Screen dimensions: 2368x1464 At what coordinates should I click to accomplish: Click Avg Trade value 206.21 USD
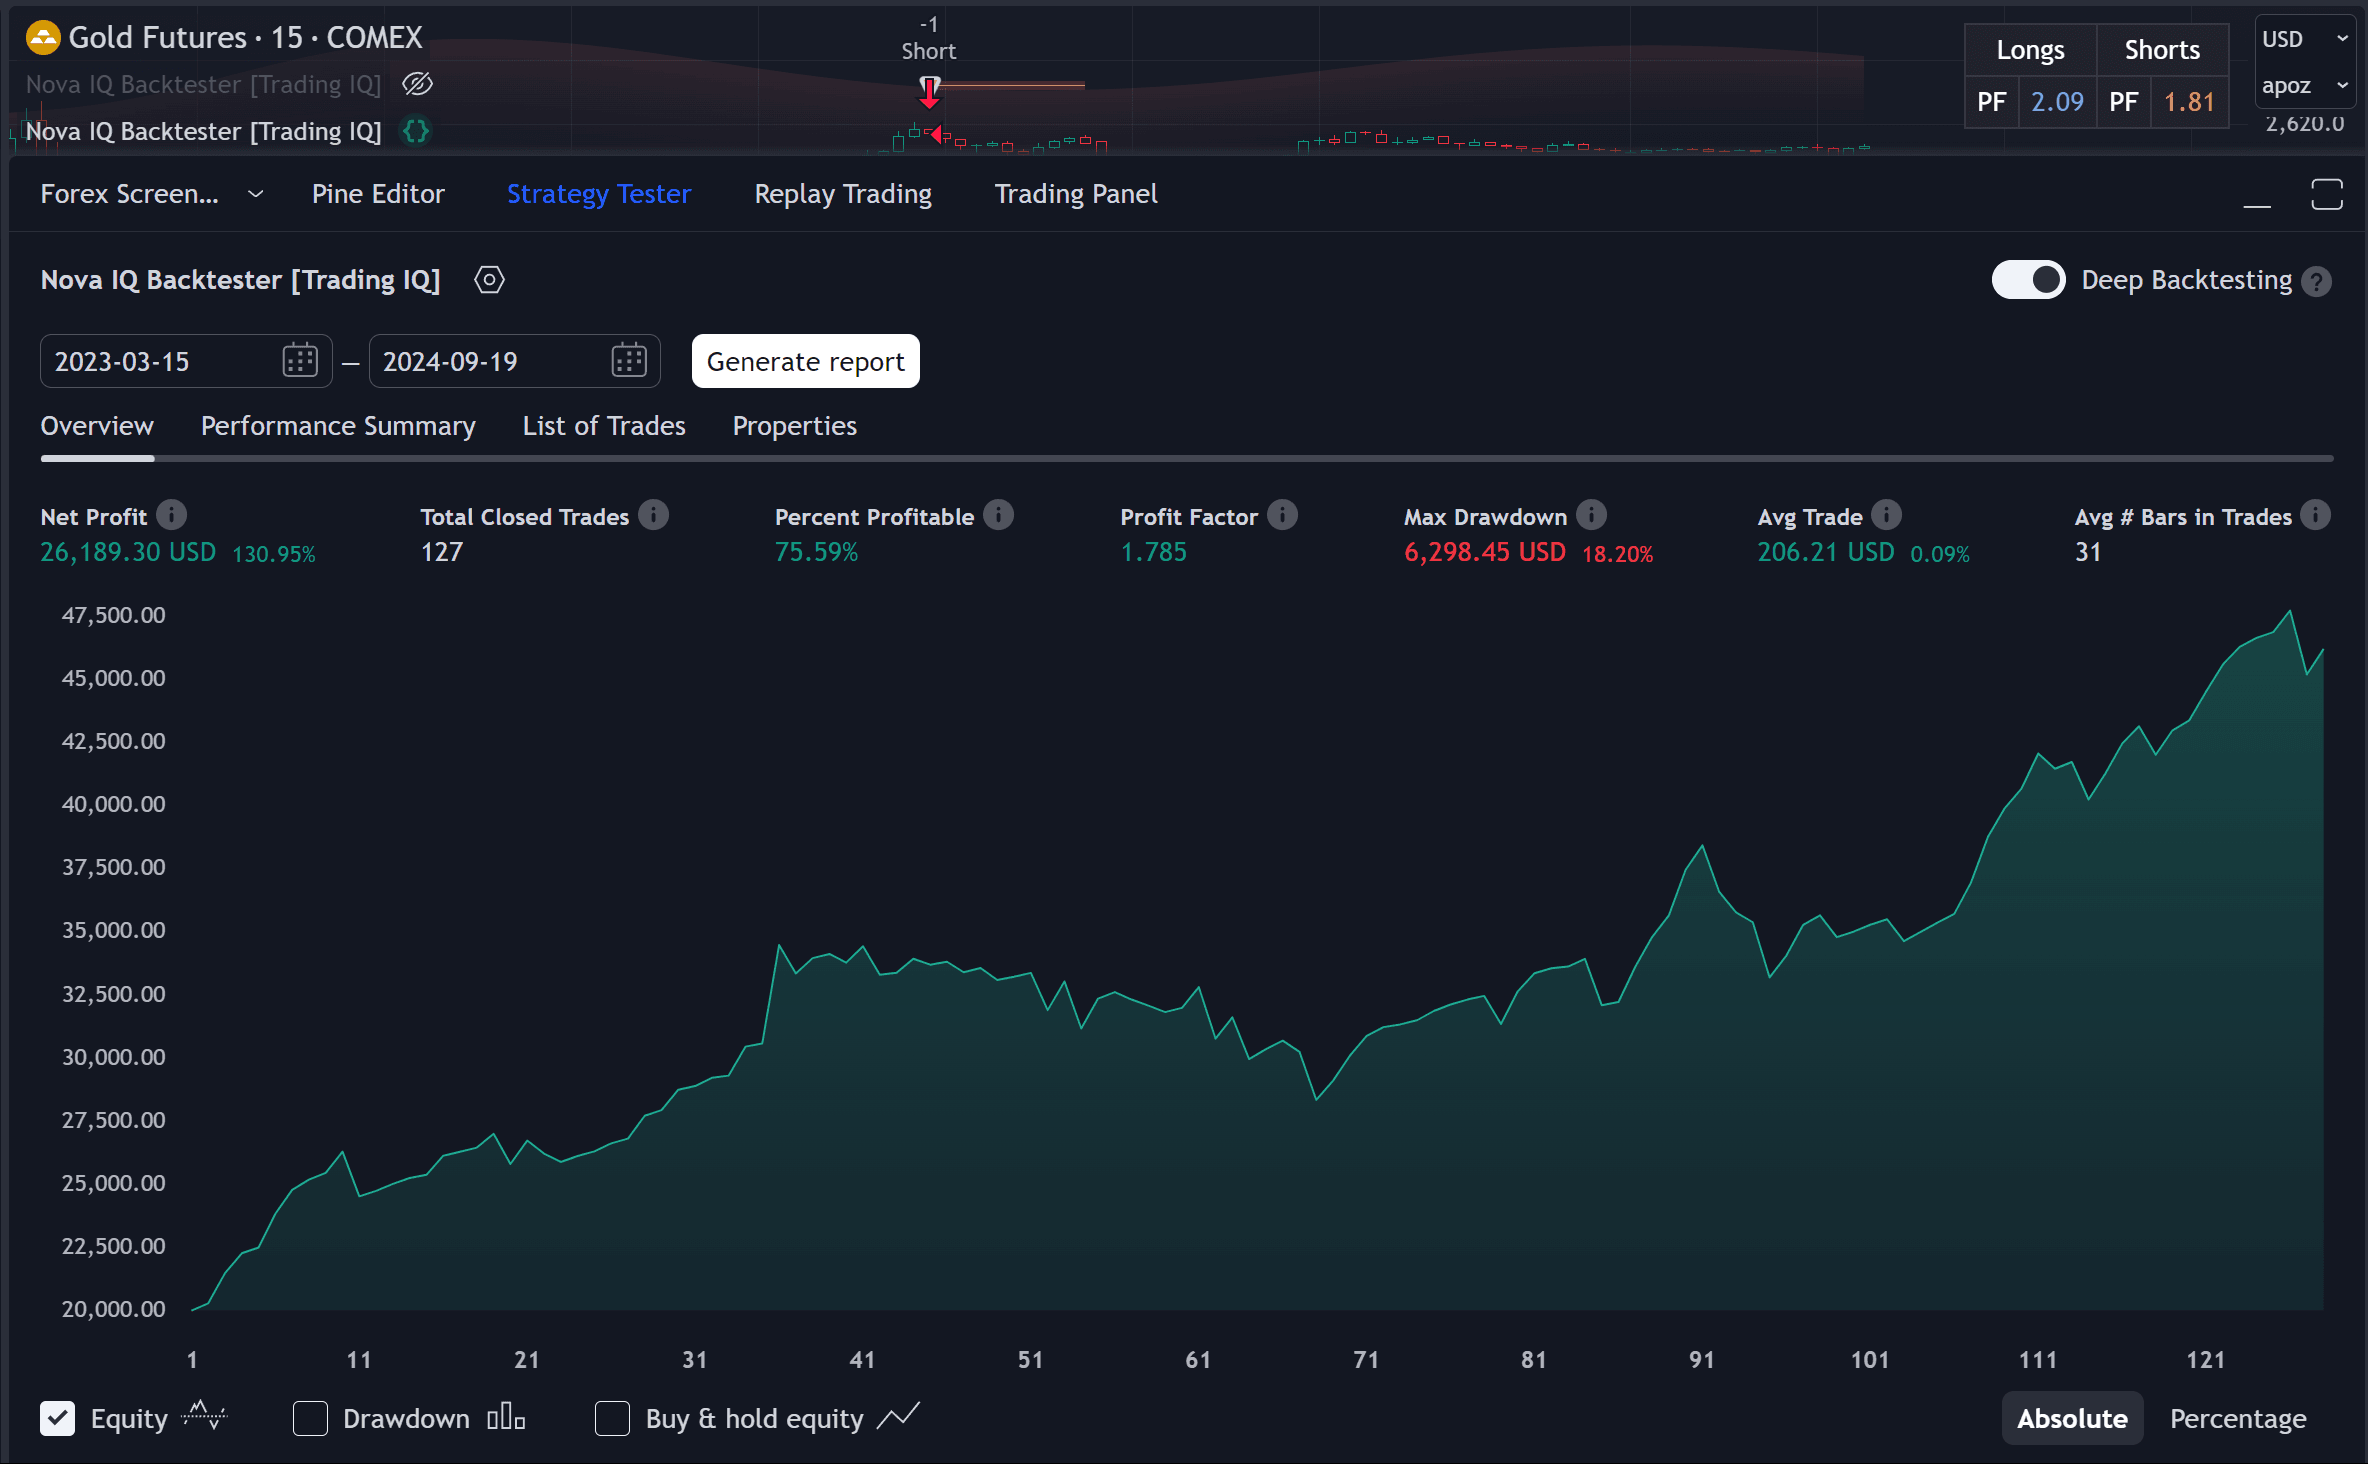click(x=1826, y=552)
